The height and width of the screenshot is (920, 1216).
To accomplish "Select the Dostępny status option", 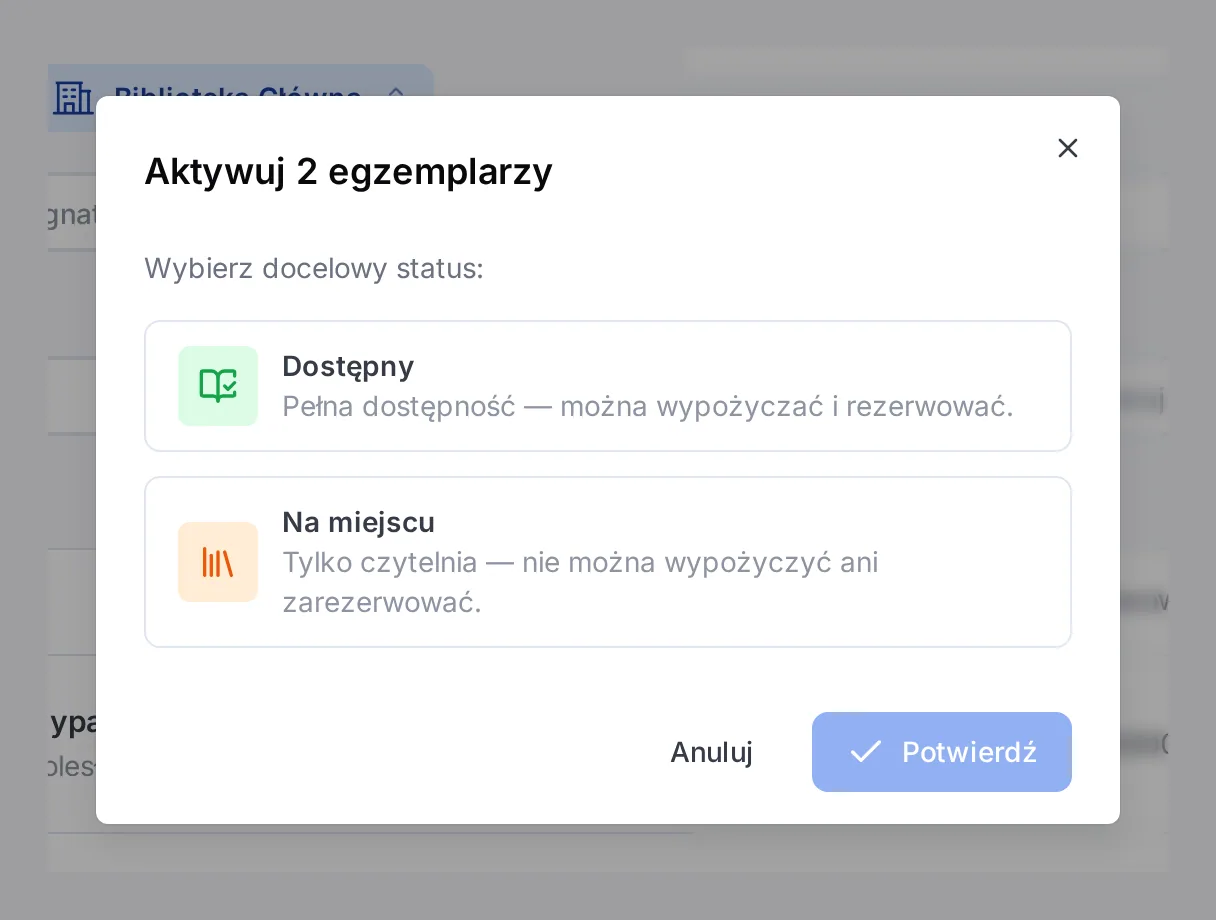I will coord(608,386).
